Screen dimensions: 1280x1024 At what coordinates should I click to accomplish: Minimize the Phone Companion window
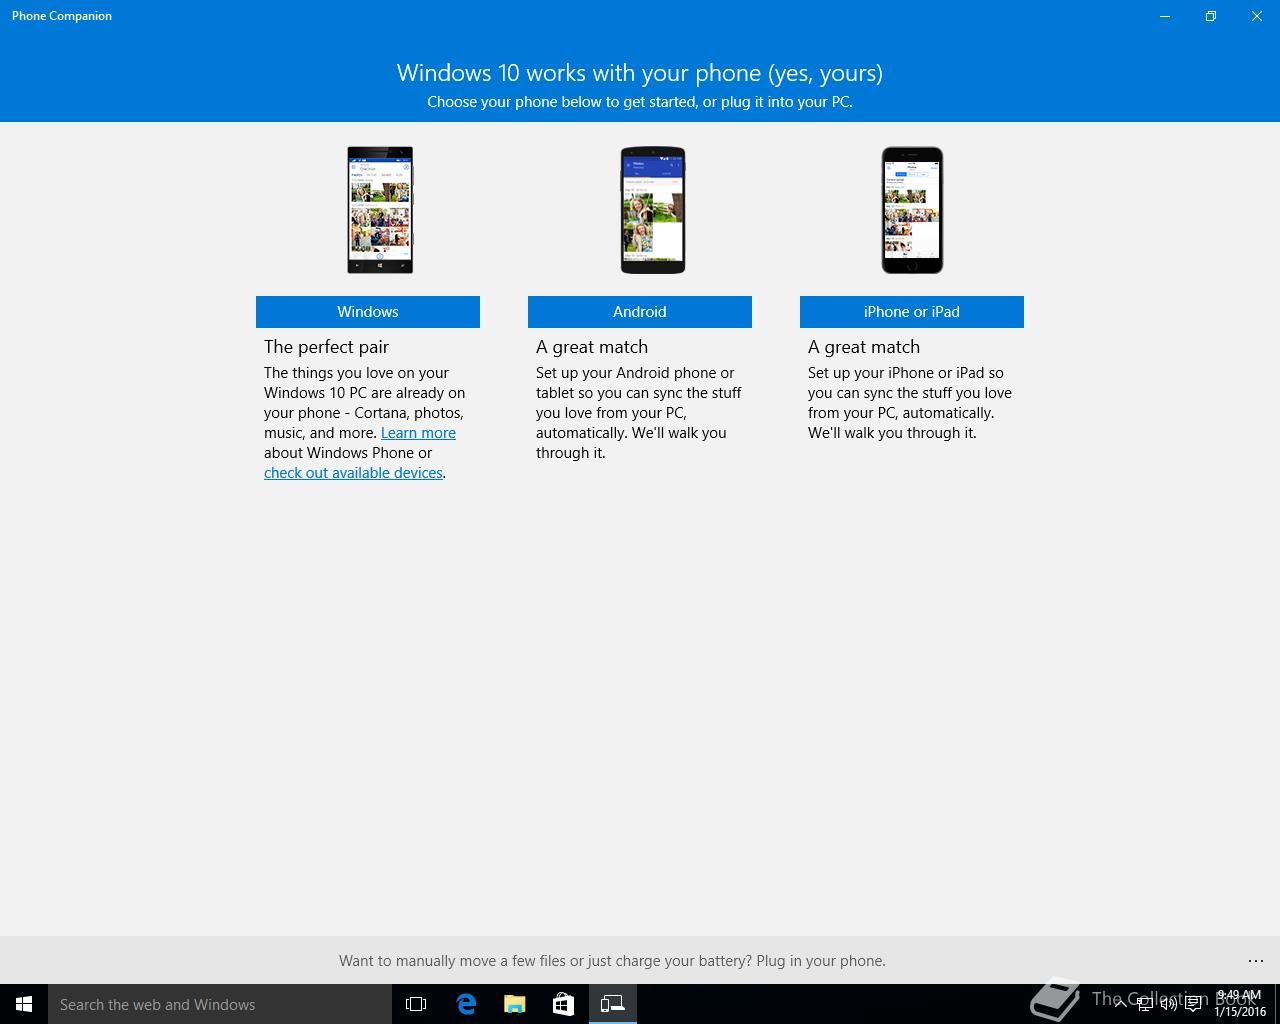point(1165,16)
